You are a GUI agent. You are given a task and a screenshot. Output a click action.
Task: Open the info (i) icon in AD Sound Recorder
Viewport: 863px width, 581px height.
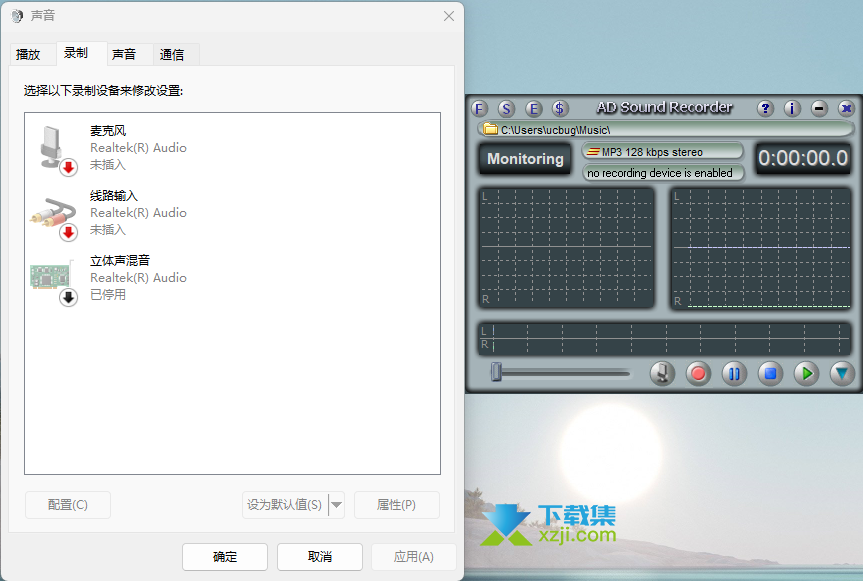[792, 108]
